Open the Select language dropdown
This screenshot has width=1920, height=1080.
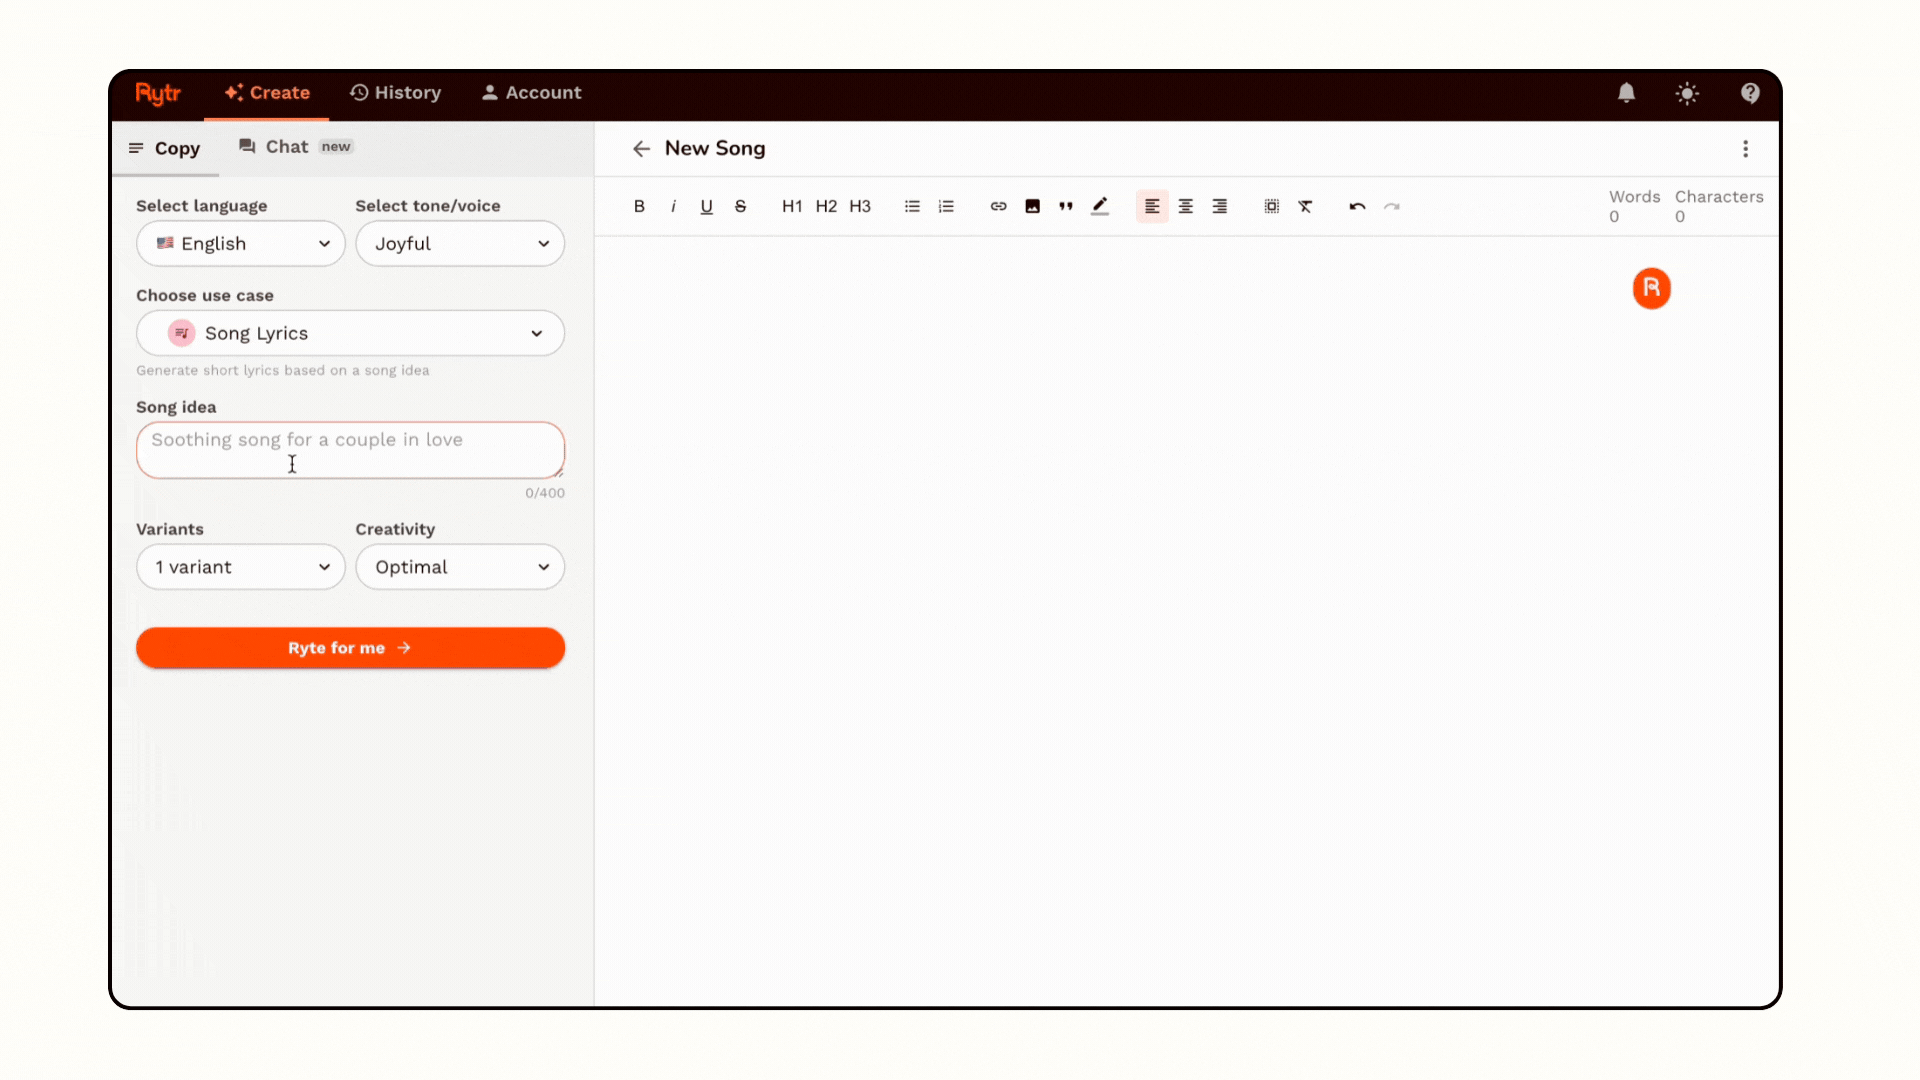pyautogui.click(x=240, y=243)
